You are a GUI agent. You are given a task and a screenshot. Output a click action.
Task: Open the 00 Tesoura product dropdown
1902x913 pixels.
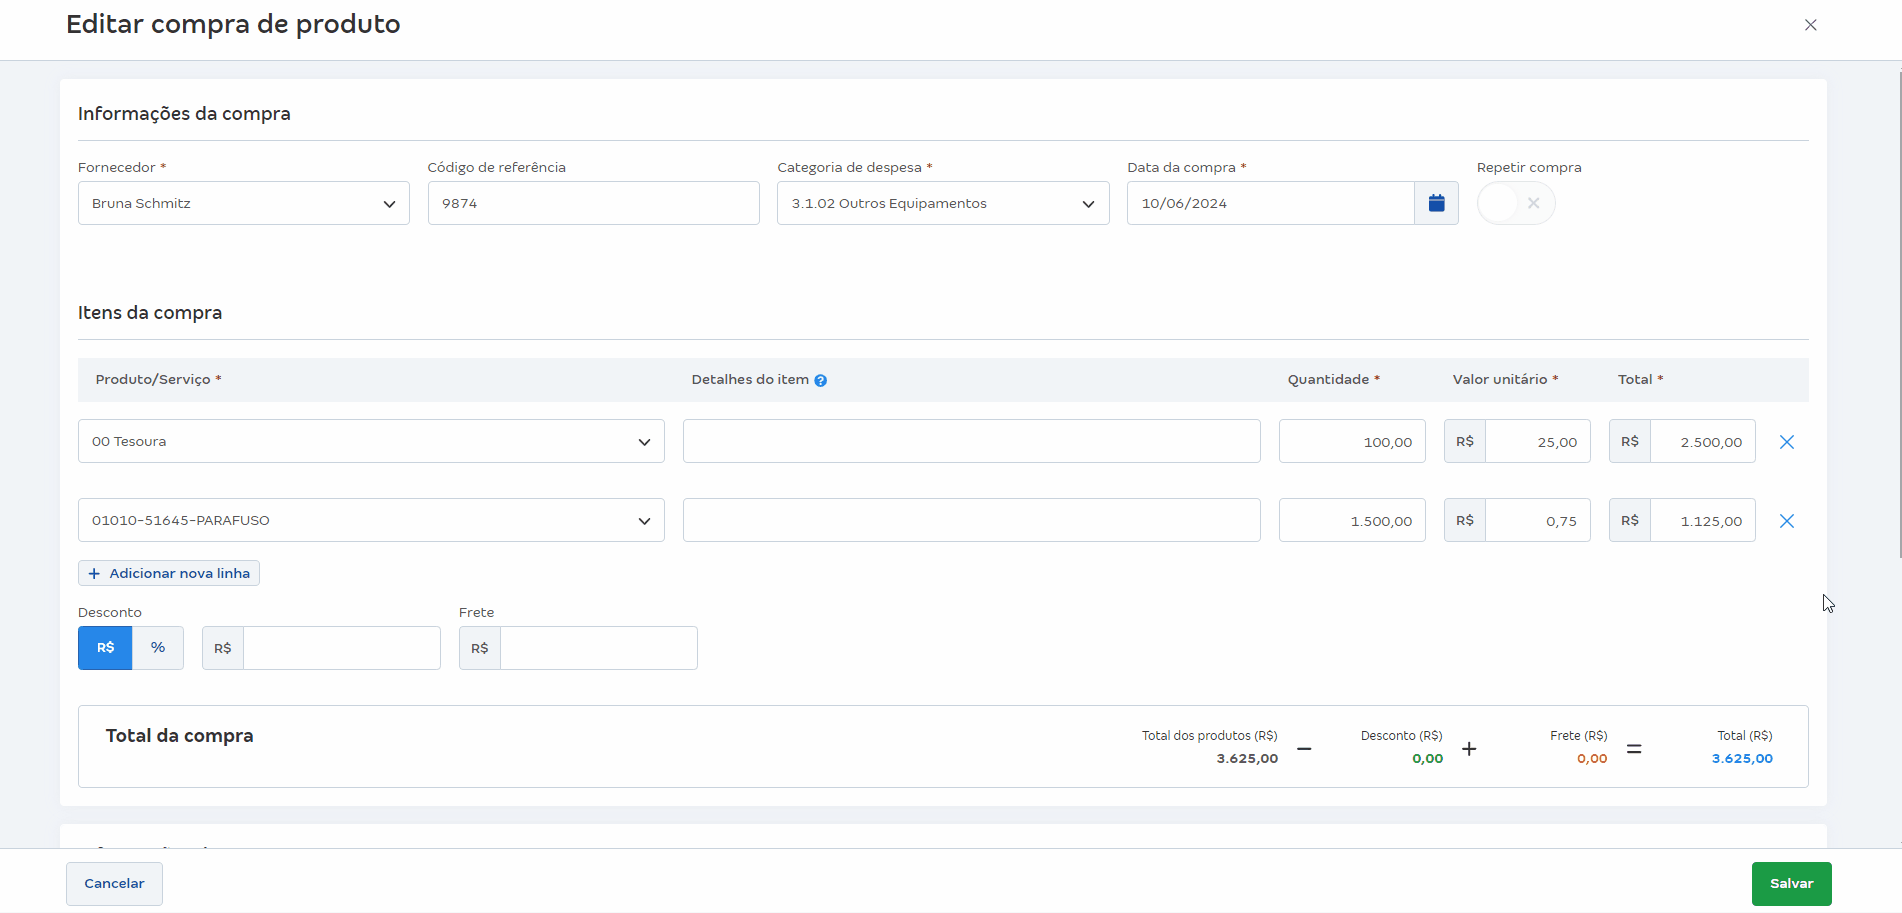coord(370,441)
